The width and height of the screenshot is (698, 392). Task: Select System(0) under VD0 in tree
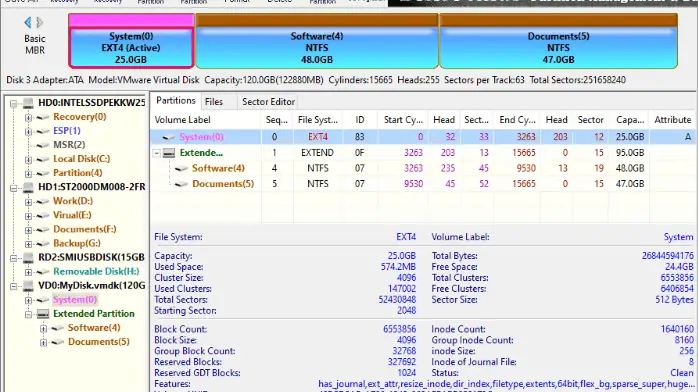pos(75,299)
